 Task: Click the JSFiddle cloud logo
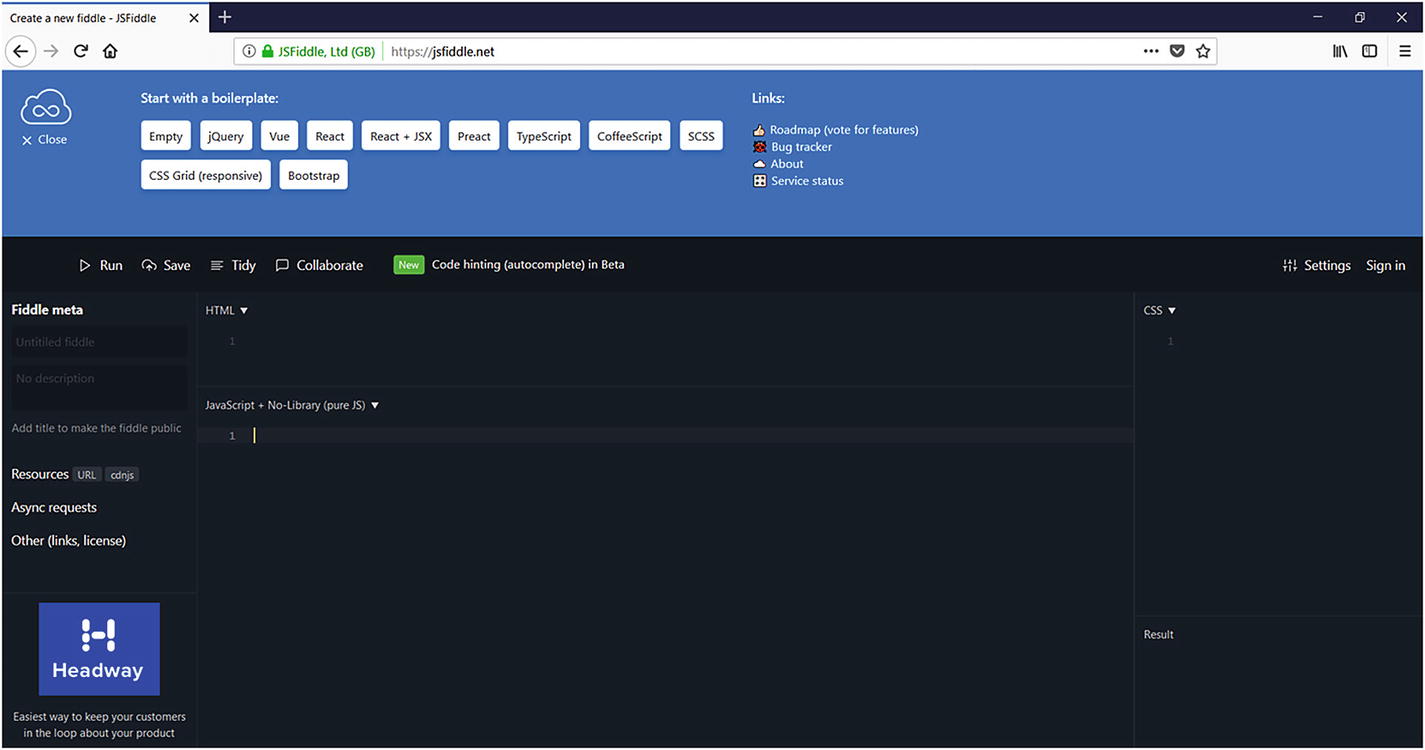tap(46, 107)
